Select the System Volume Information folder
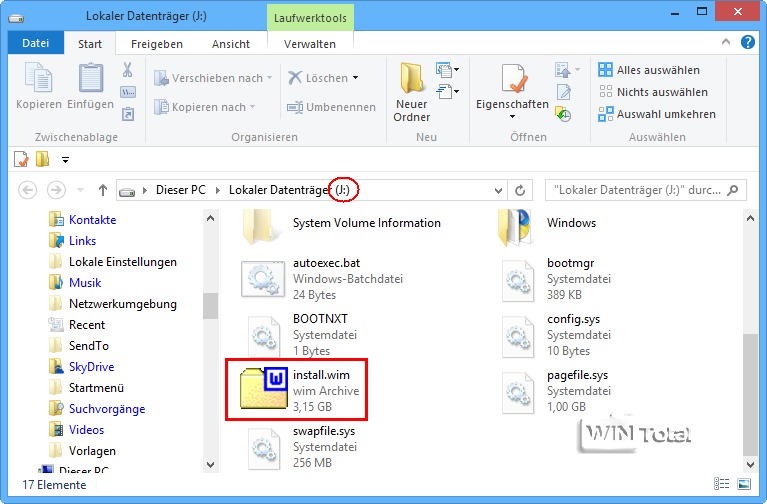767x504 pixels. (342, 225)
